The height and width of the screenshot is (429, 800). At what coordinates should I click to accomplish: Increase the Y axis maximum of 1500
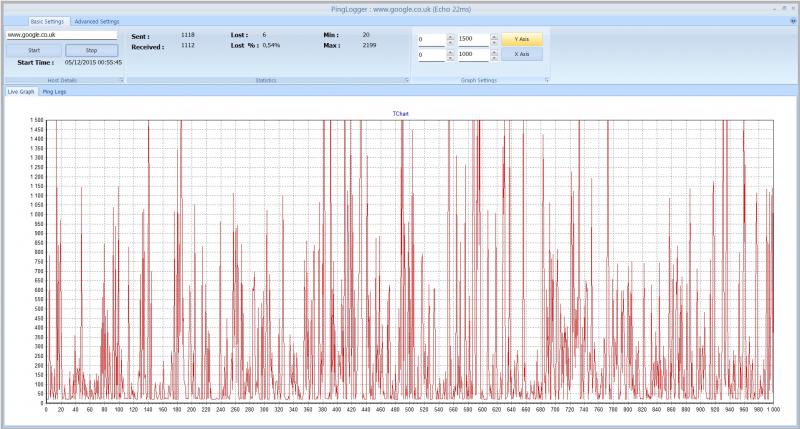493,37
